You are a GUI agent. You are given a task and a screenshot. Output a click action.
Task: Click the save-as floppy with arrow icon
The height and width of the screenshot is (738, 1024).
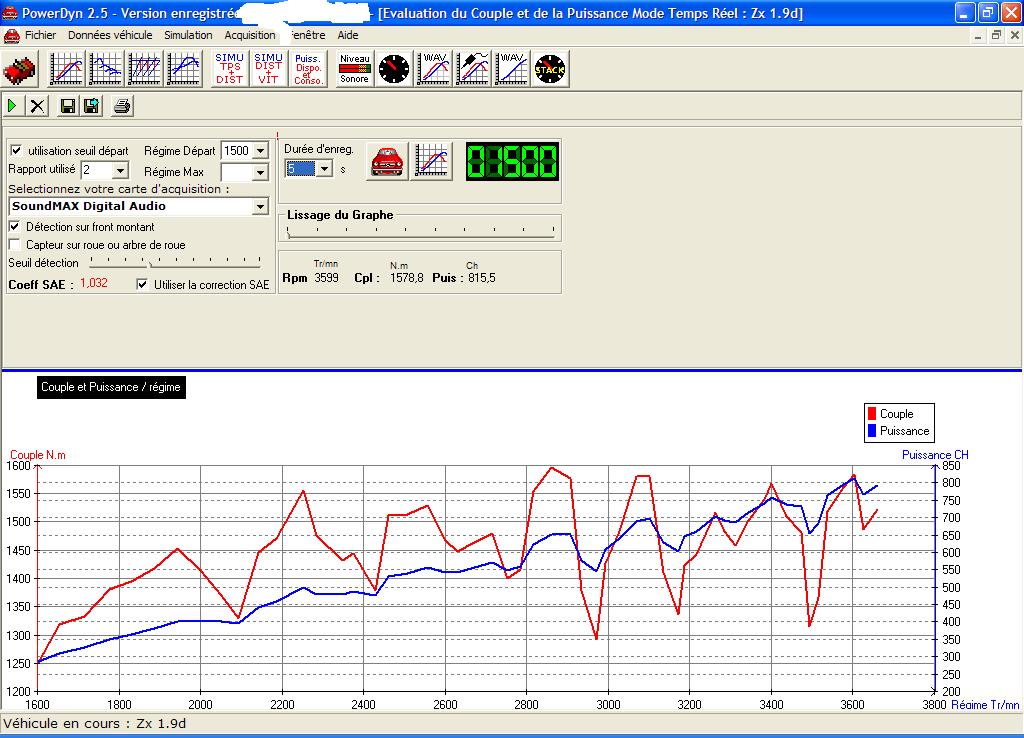click(91, 106)
